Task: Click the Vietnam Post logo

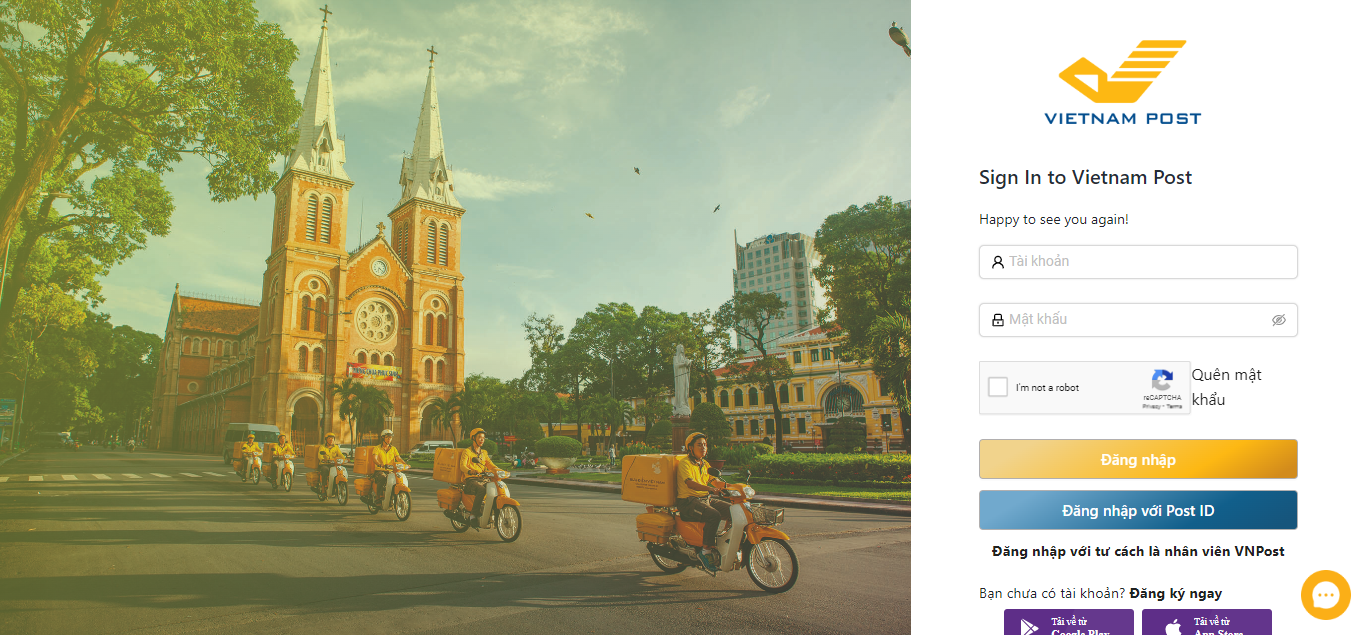Action: coord(1123,83)
